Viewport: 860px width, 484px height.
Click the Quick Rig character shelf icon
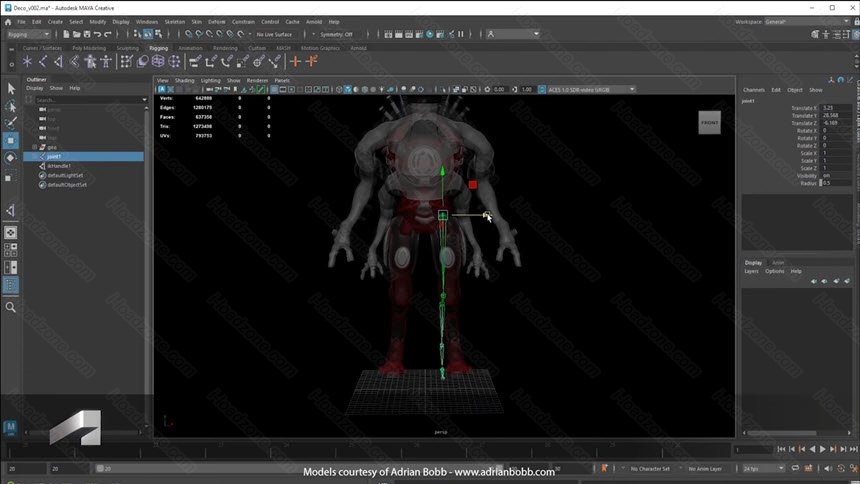click(90, 61)
